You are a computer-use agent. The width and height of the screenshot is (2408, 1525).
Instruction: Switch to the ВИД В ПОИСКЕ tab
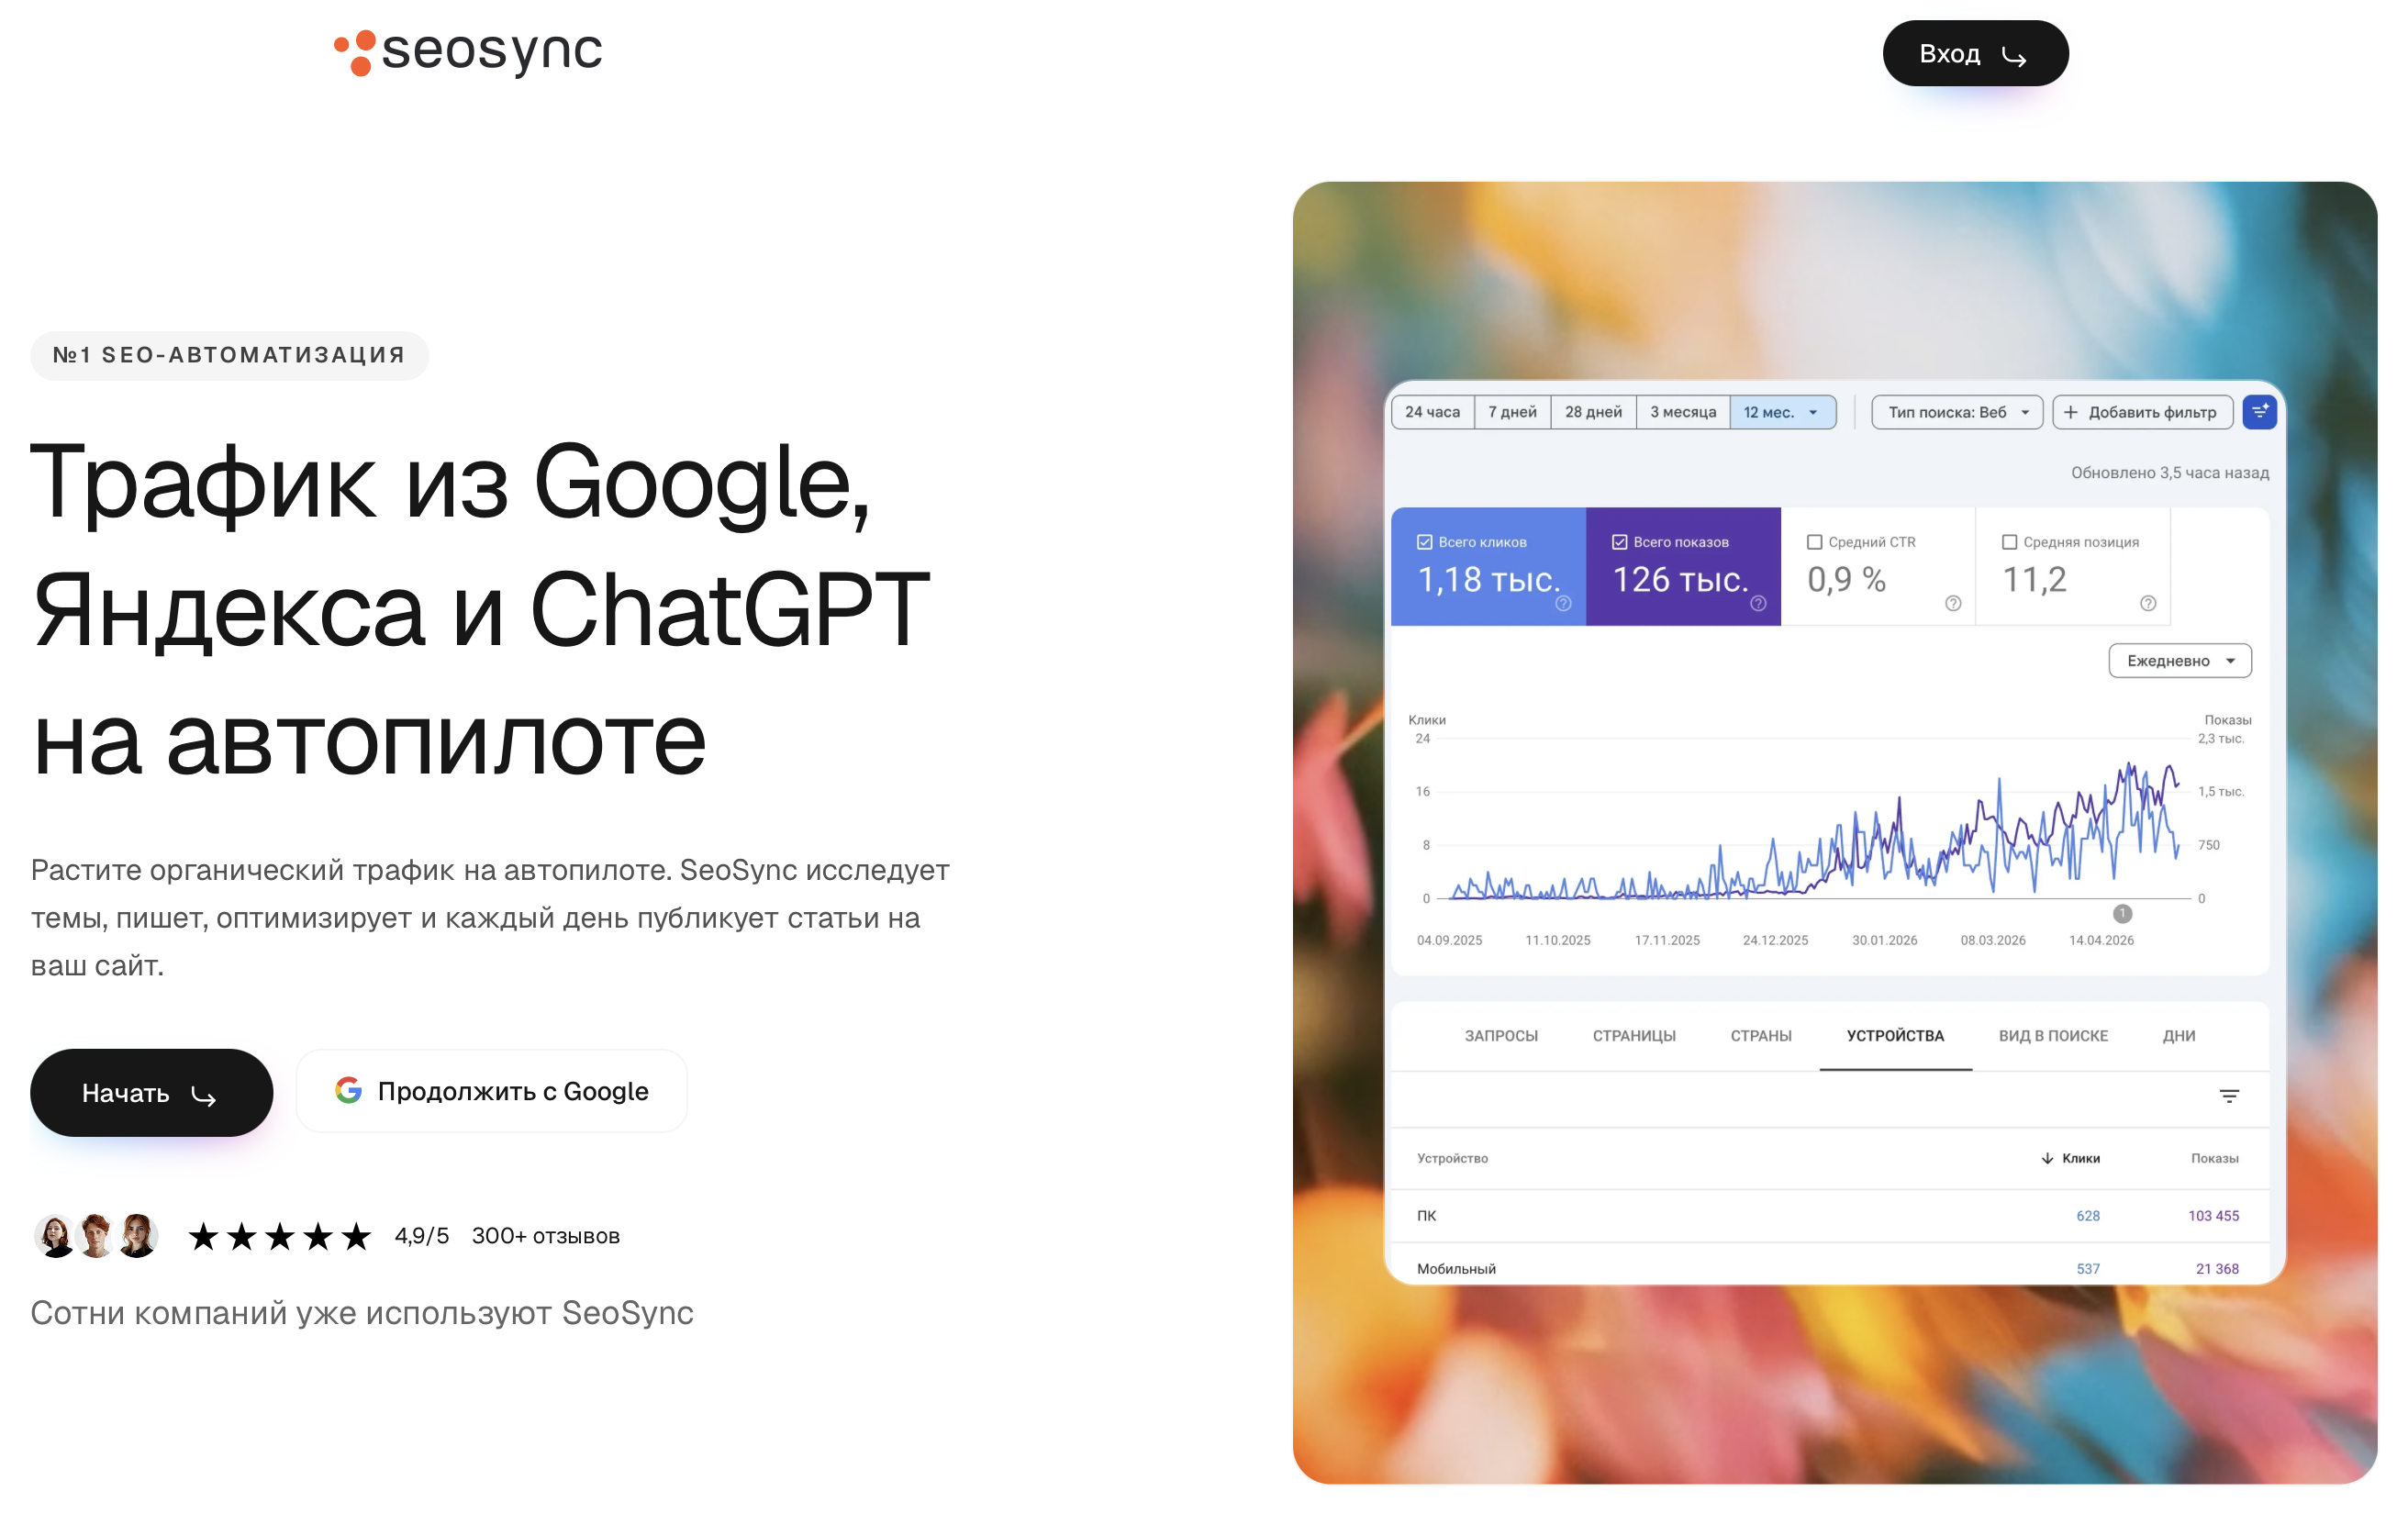point(2053,1036)
